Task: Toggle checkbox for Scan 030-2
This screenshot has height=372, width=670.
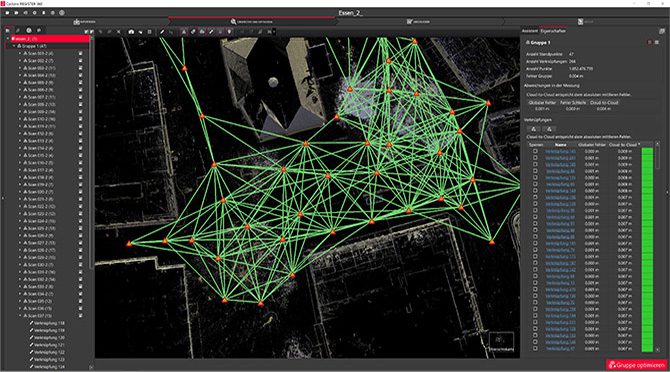Action: pos(80,265)
